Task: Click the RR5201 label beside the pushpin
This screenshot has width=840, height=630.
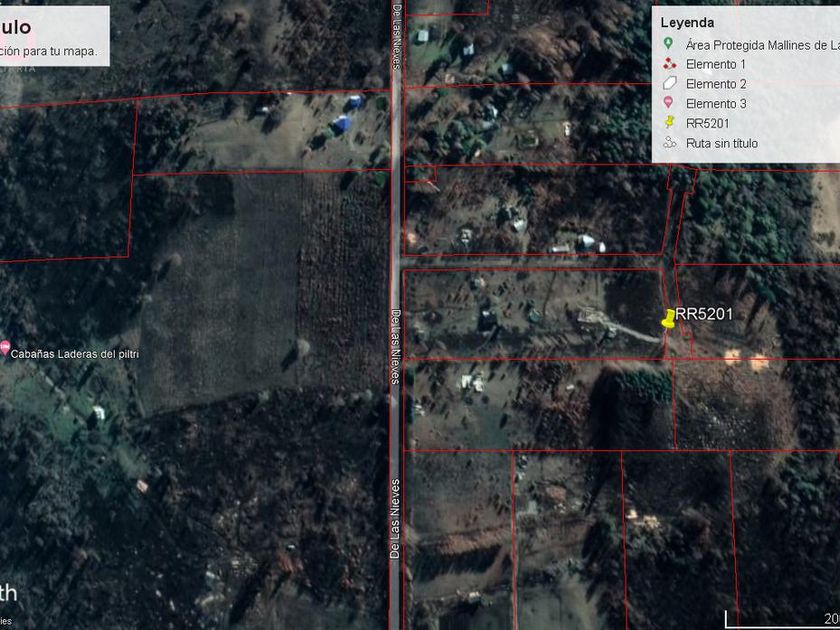Action: coord(703,314)
